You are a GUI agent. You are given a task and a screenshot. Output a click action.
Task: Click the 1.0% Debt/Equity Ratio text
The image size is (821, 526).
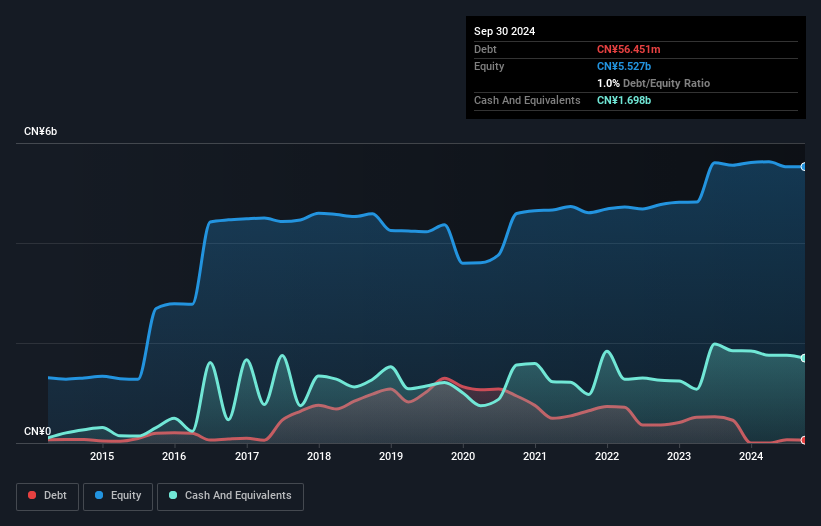coord(653,83)
